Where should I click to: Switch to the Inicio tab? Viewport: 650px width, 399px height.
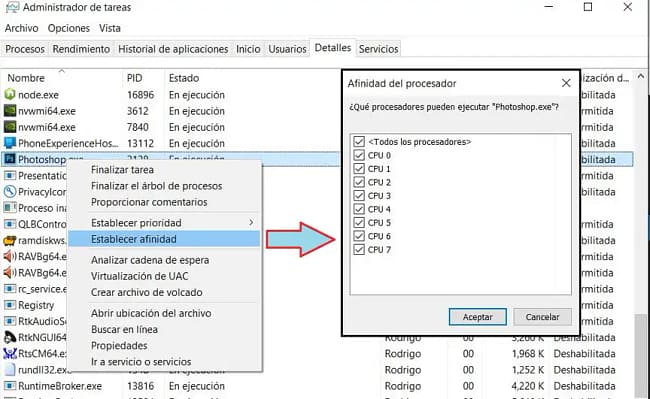pos(248,49)
